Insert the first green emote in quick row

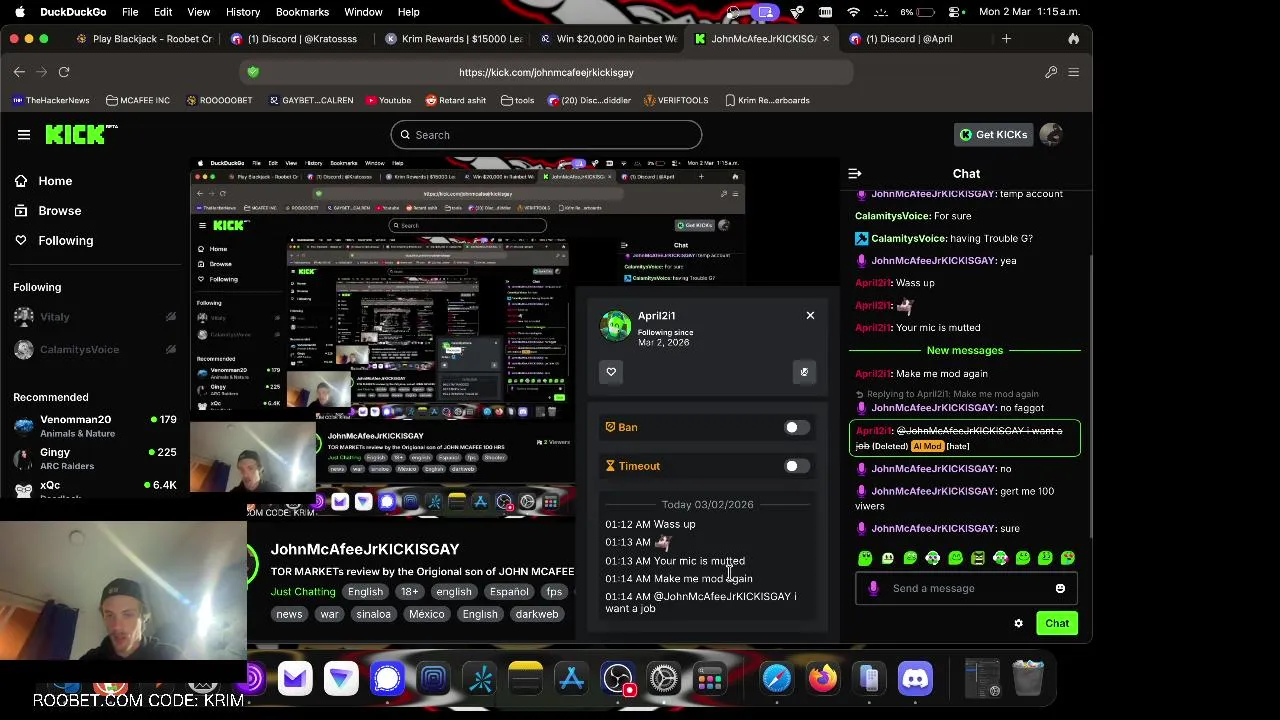coord(865,558)
